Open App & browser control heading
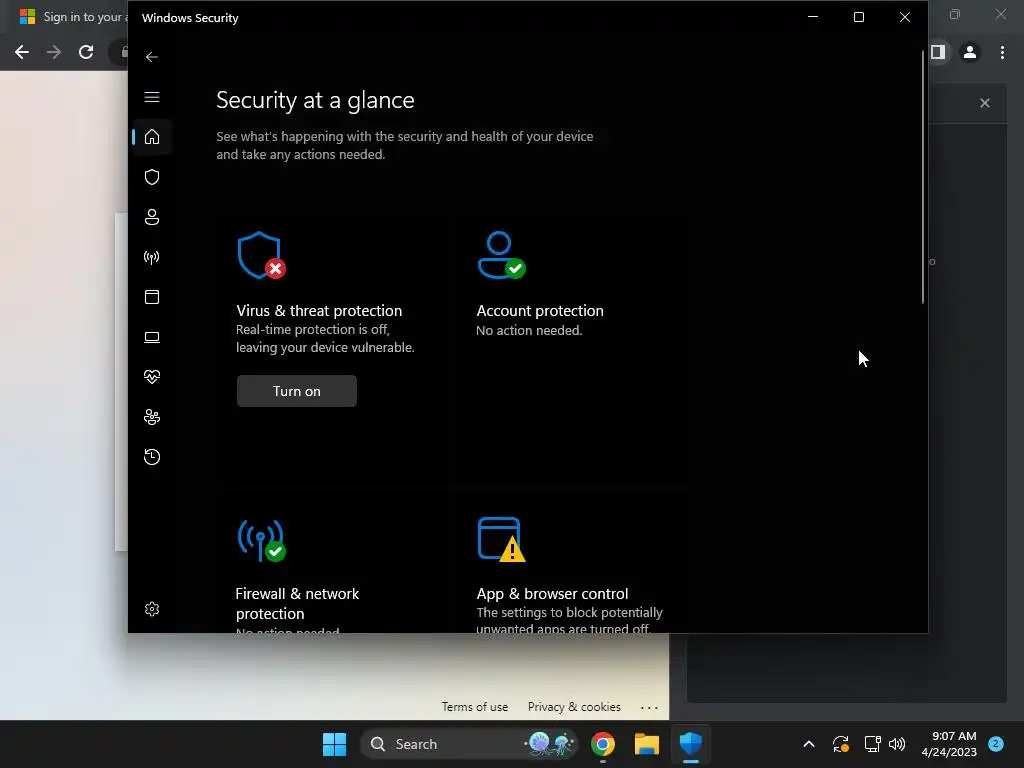The height and width of the screenshot is (768, 1024). pyautogui.click(x=552, y=594)
